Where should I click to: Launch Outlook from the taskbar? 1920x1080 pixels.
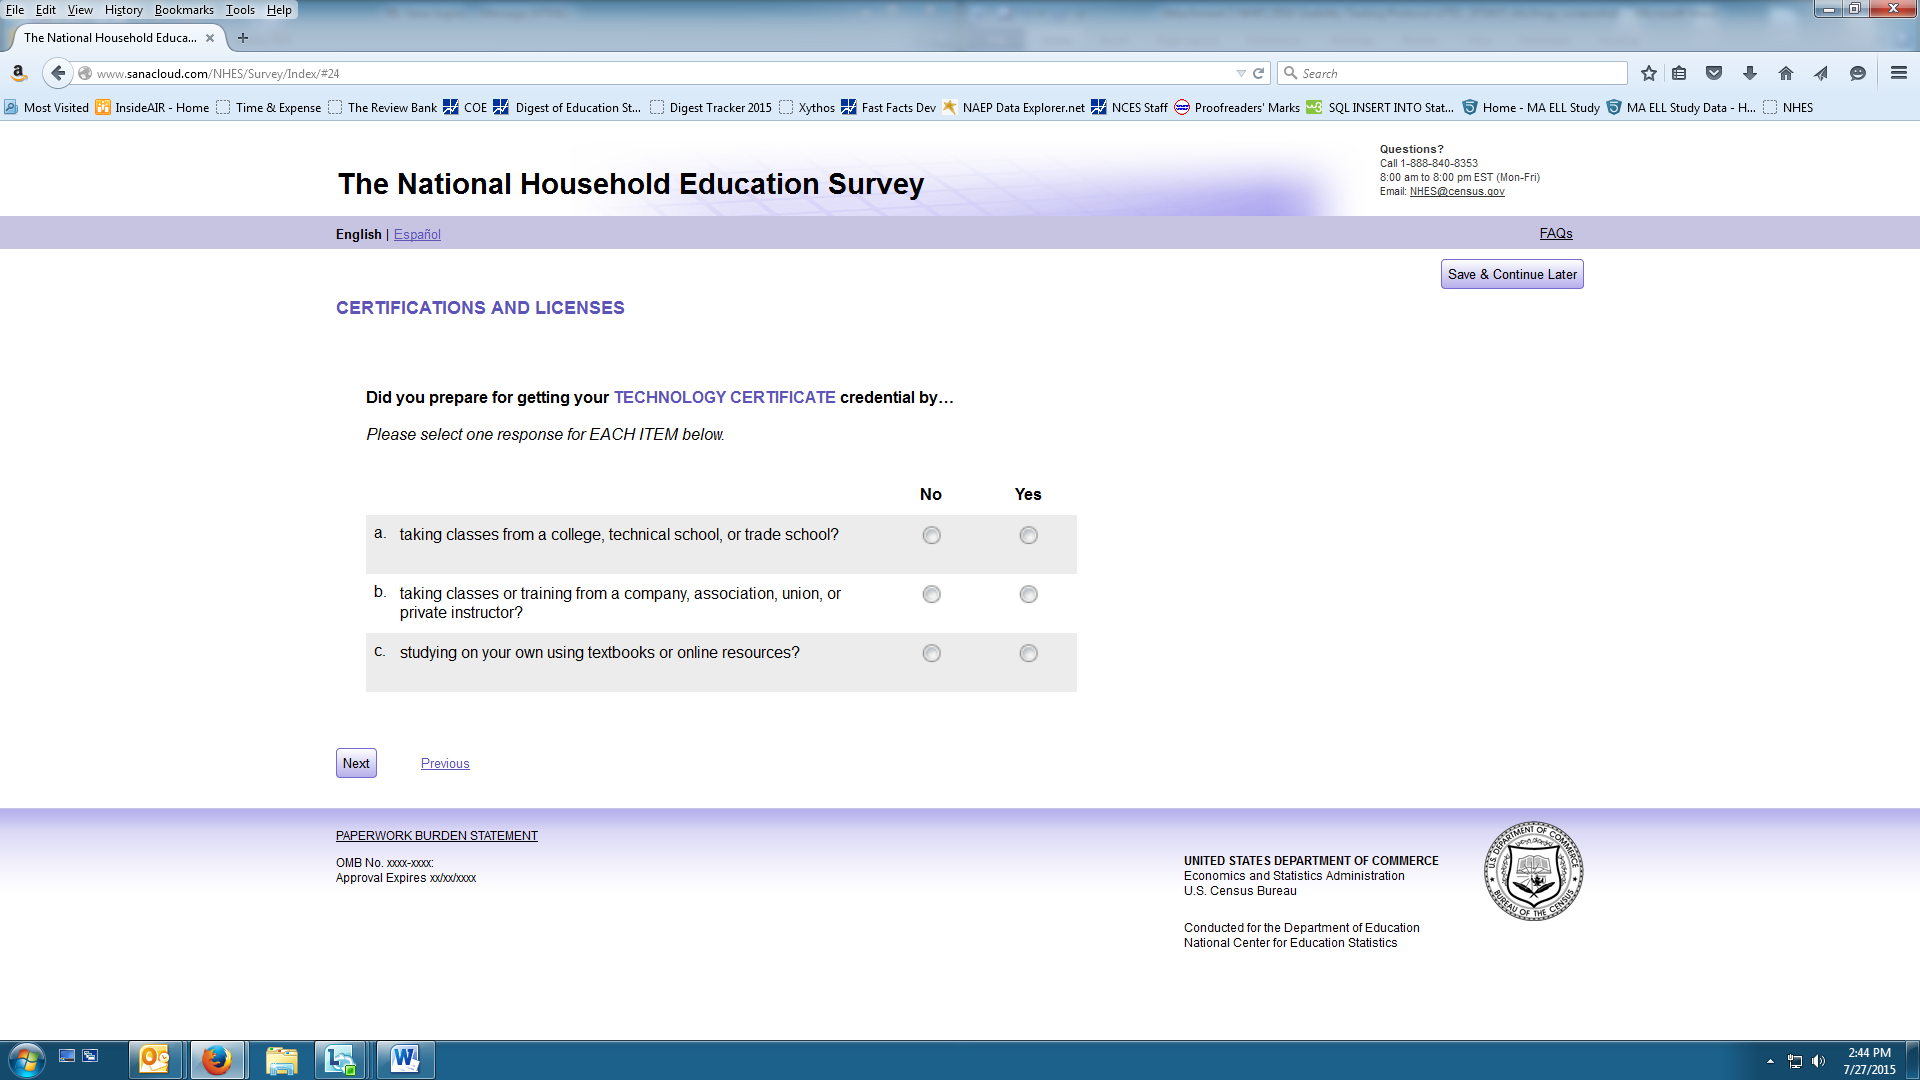point(155,1060)
